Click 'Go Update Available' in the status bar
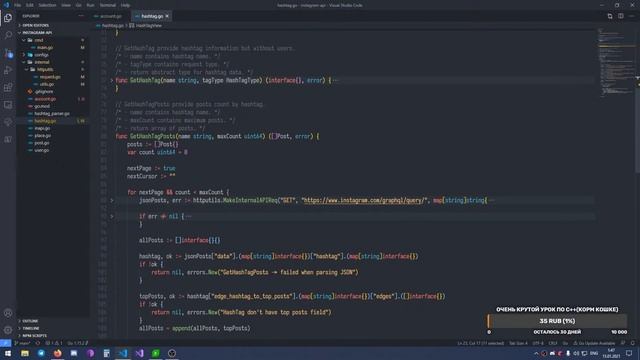This screenshot has height=360, width=640. (594, 343)
